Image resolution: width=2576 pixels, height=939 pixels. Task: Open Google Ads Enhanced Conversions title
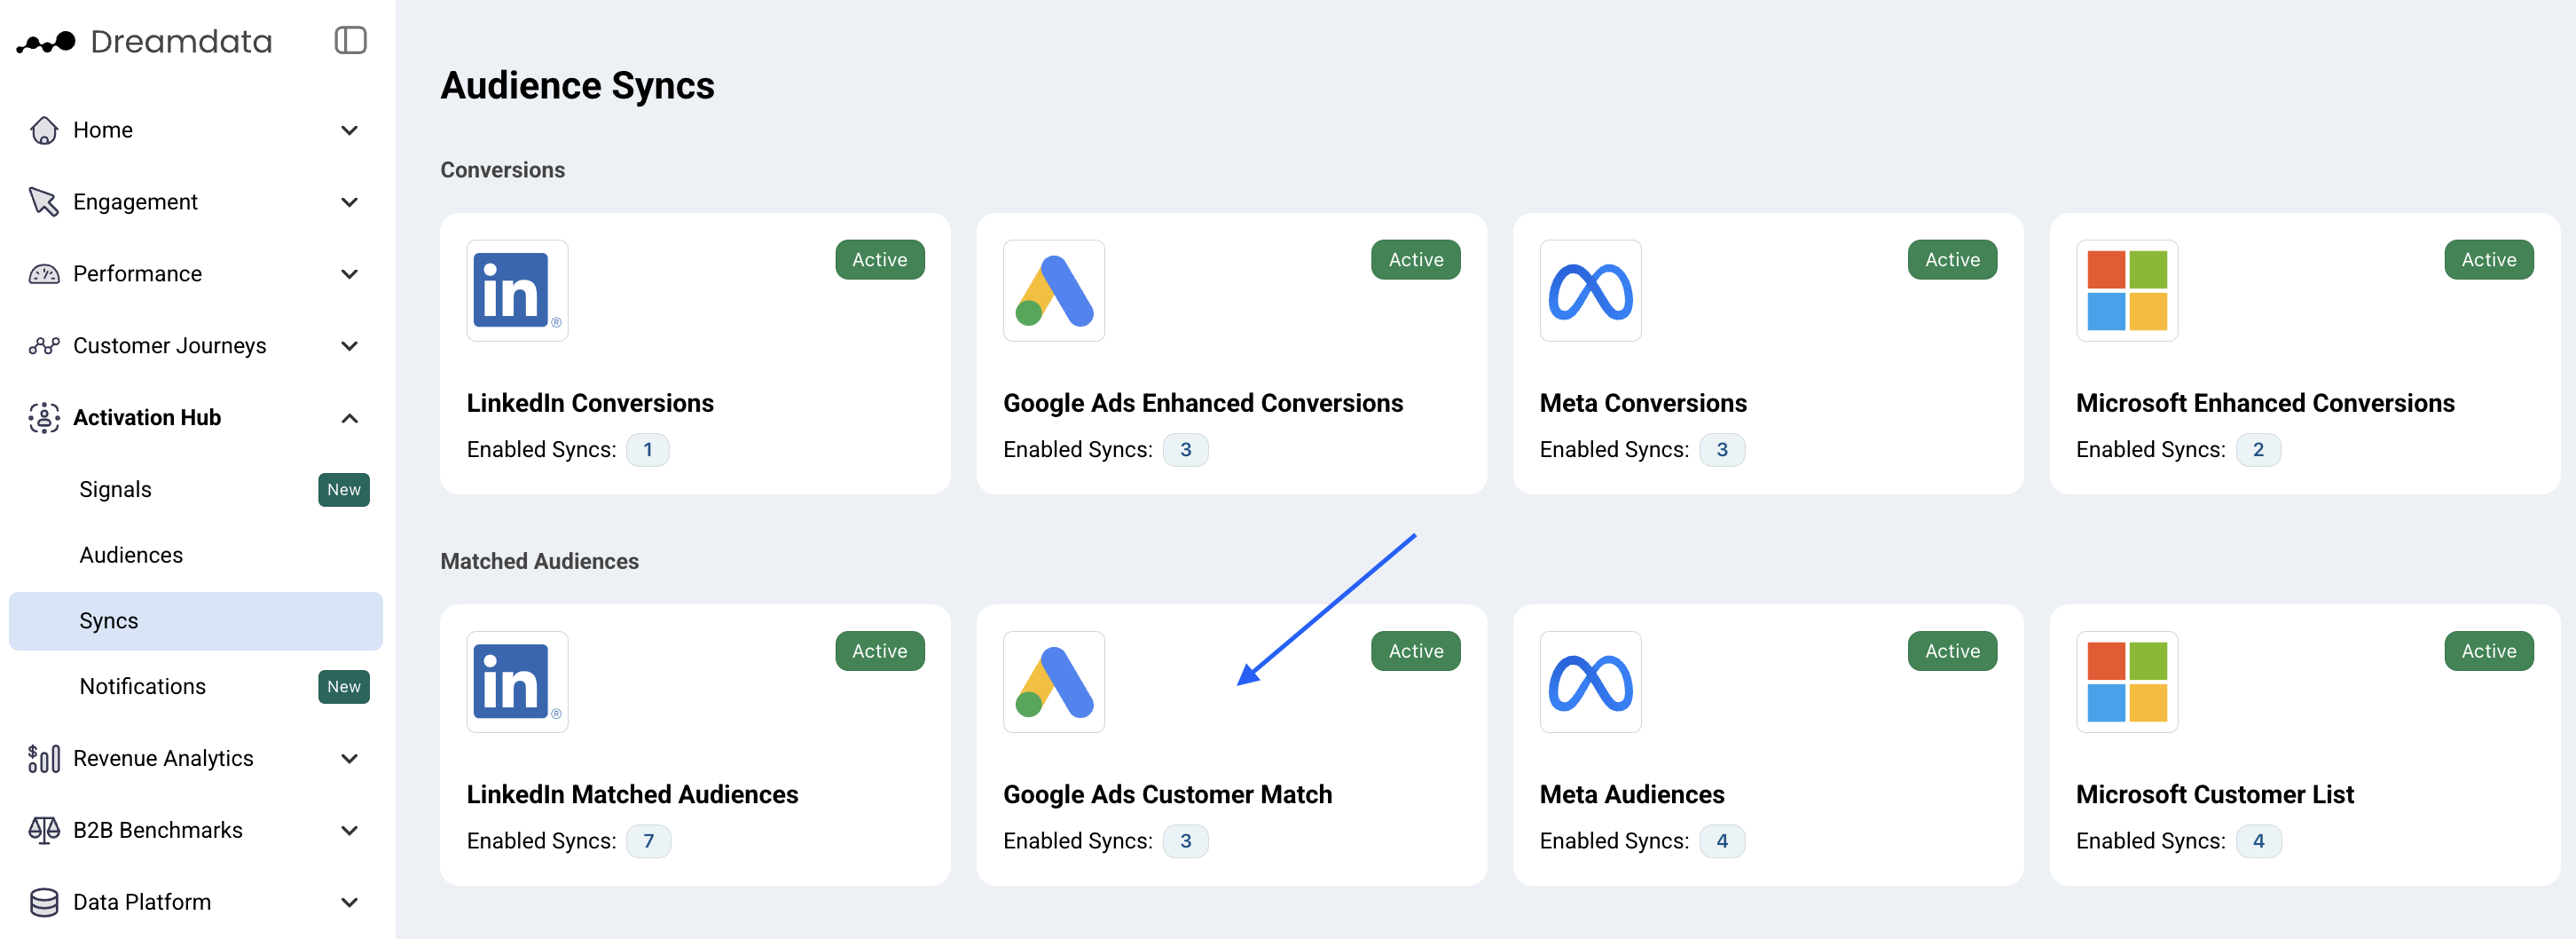(1203, 403)
